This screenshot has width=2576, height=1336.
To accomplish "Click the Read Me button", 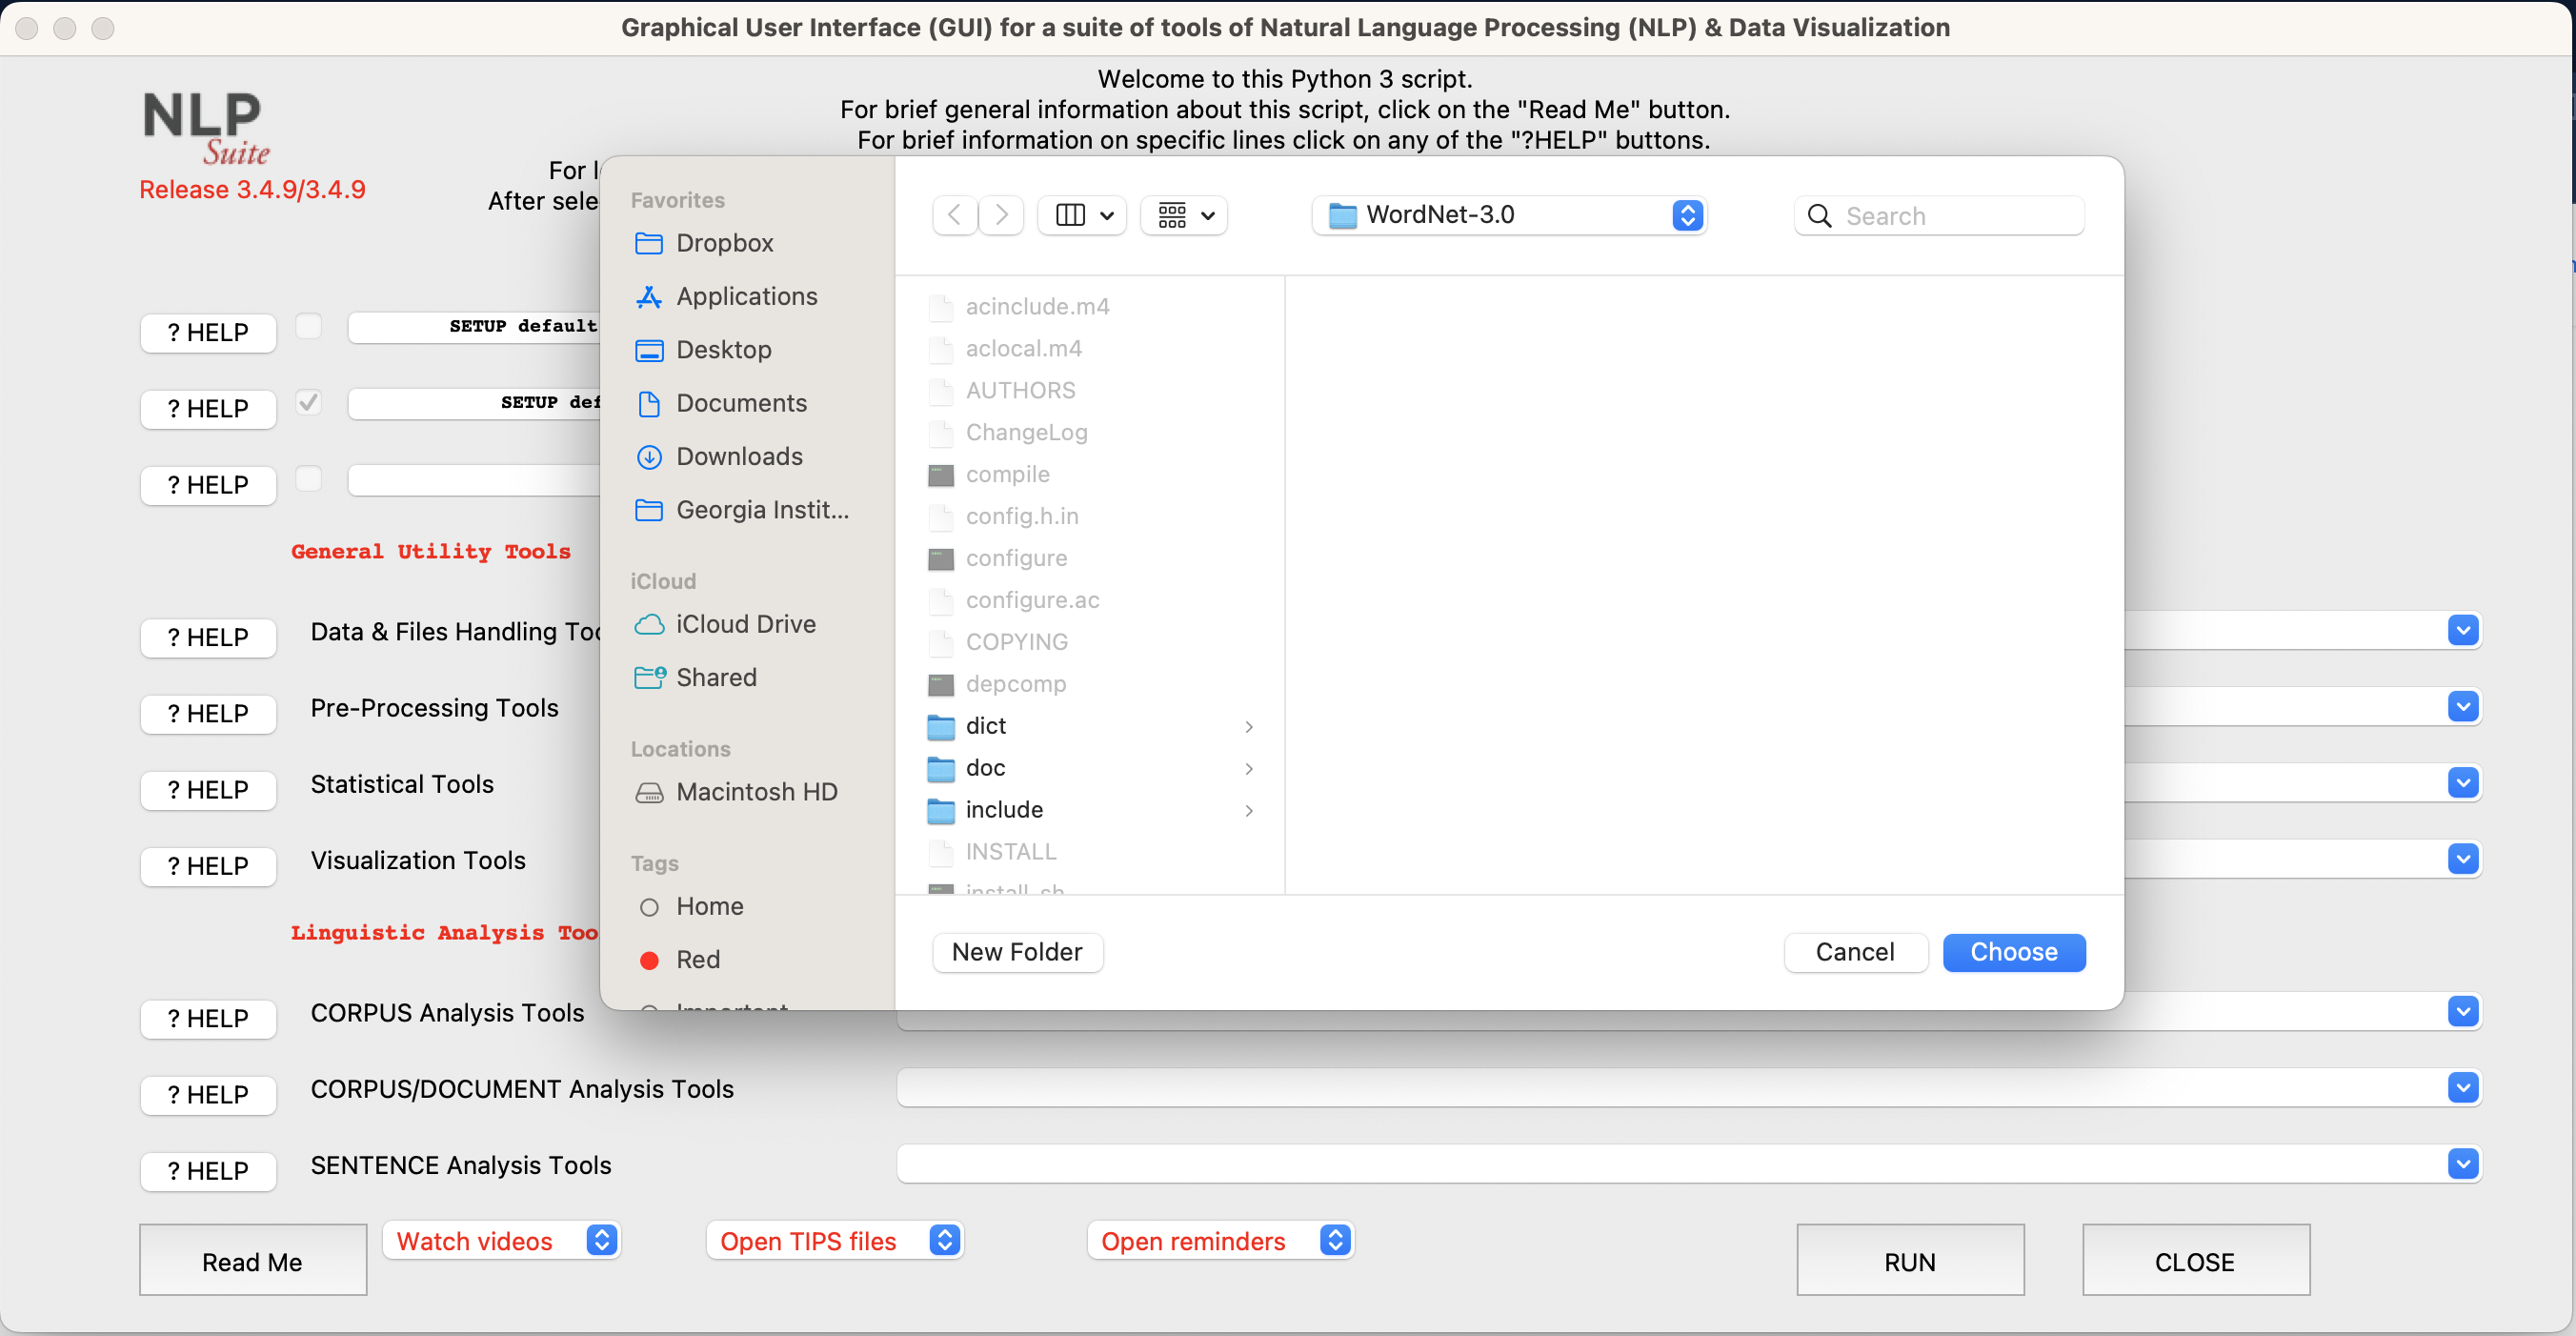I will [252, 1260].
